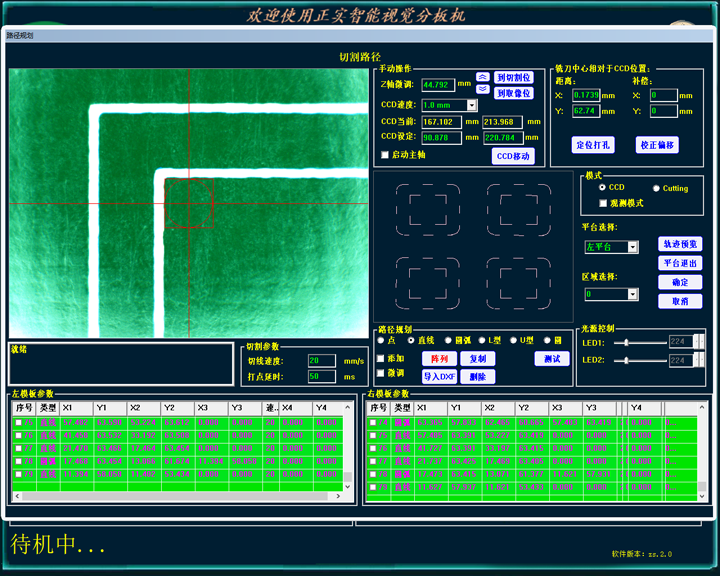Screen dimensions: 720x576
Task: Click the Z-axis lower double-chevron down button
Action: 482,89
